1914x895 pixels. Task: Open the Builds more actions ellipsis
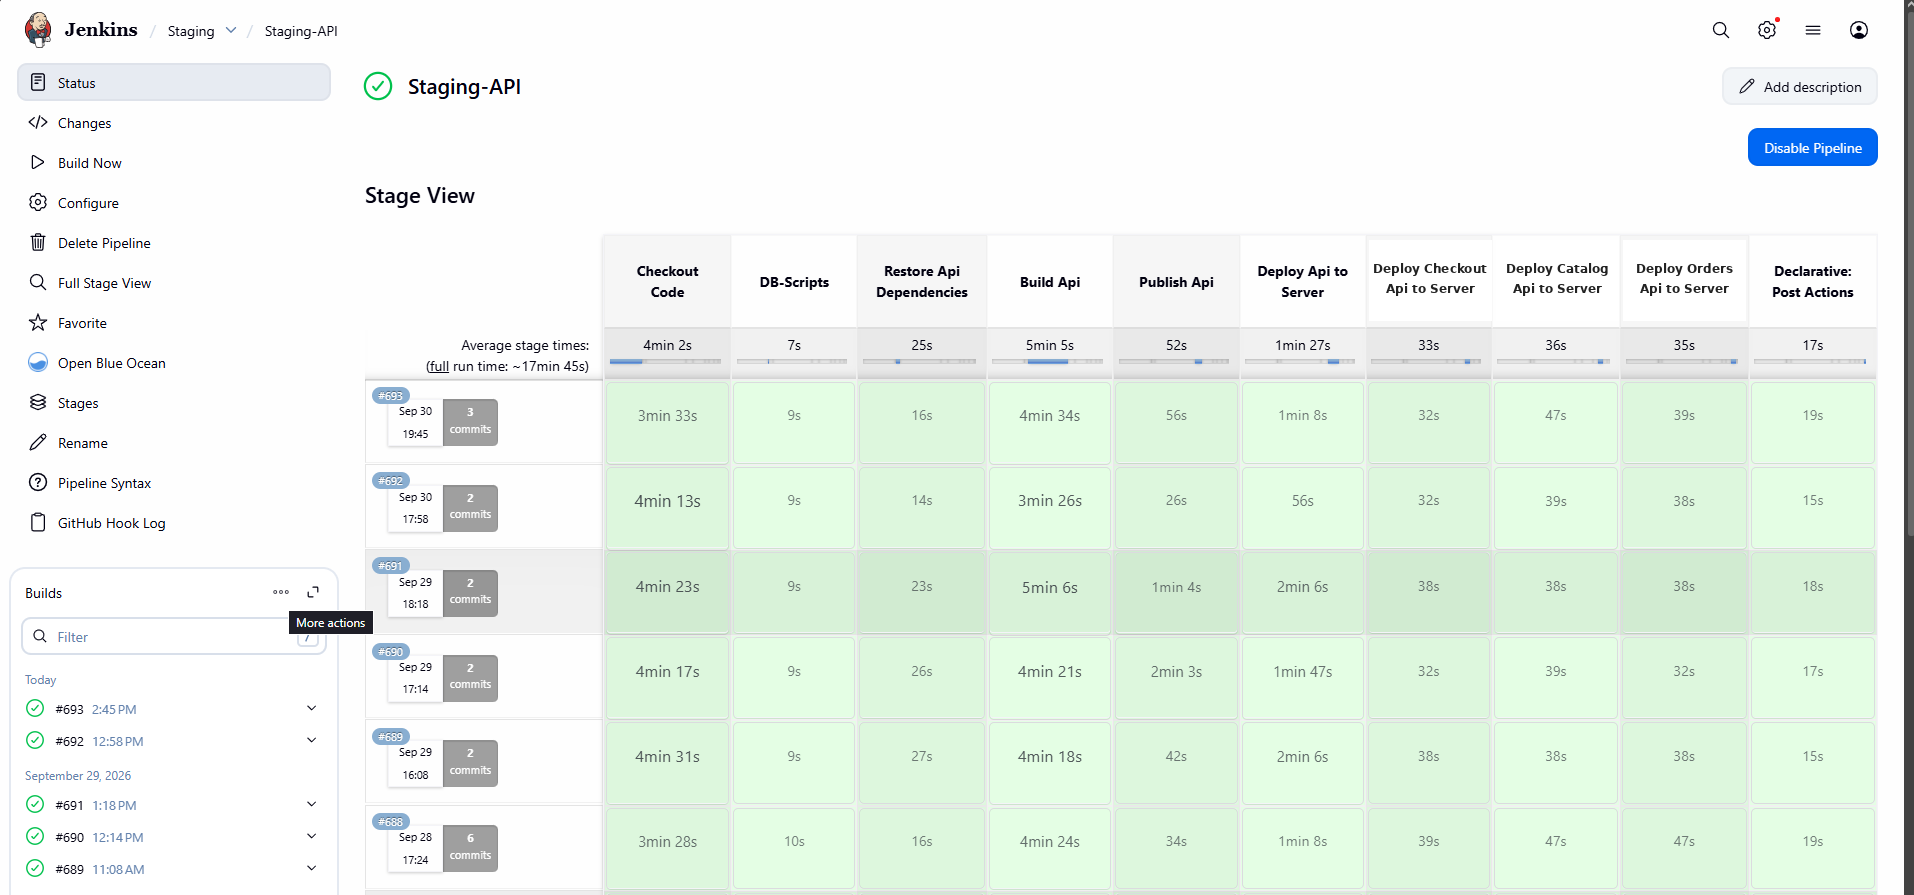coord(281,592)
